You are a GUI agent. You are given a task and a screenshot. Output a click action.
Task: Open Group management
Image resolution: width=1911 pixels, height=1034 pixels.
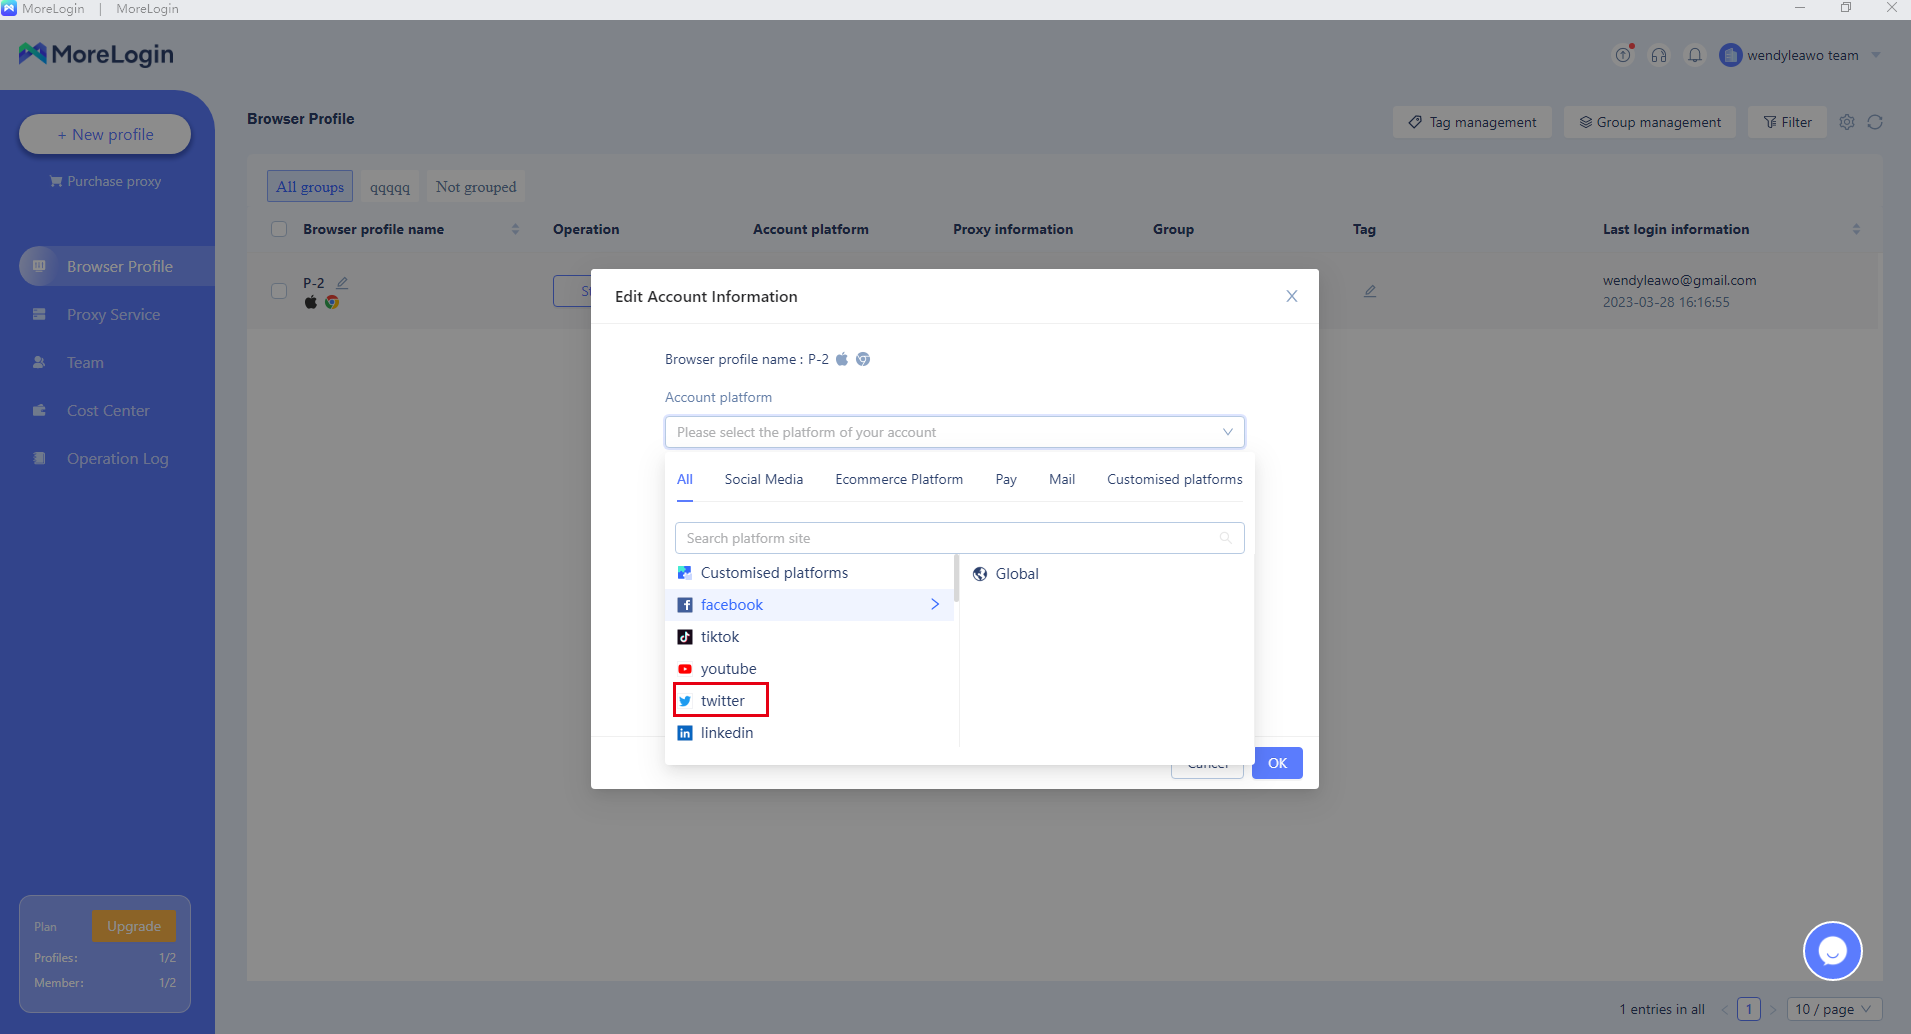pos(1650,122)
